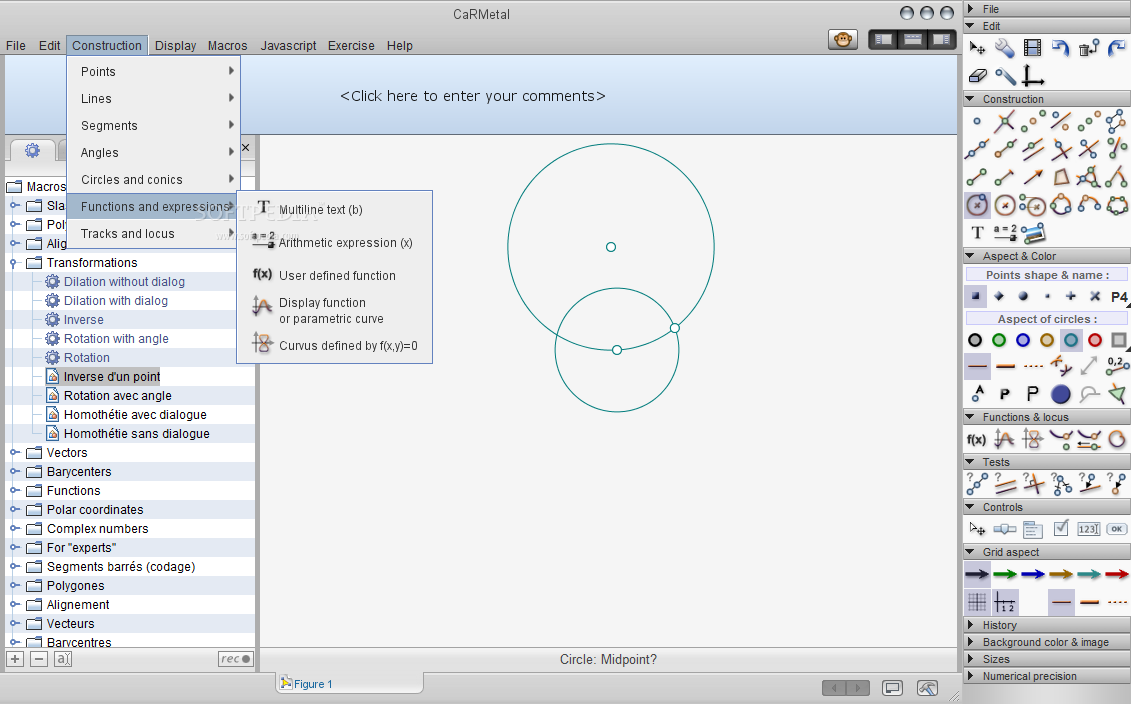Toggle the right panel layout button in top toolbar
Viewport: 1131px width, 704px height.
[x=941, y=40]
